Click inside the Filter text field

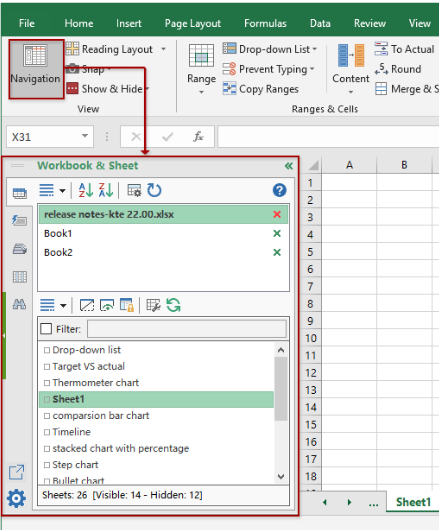click(x=187, y=329)
